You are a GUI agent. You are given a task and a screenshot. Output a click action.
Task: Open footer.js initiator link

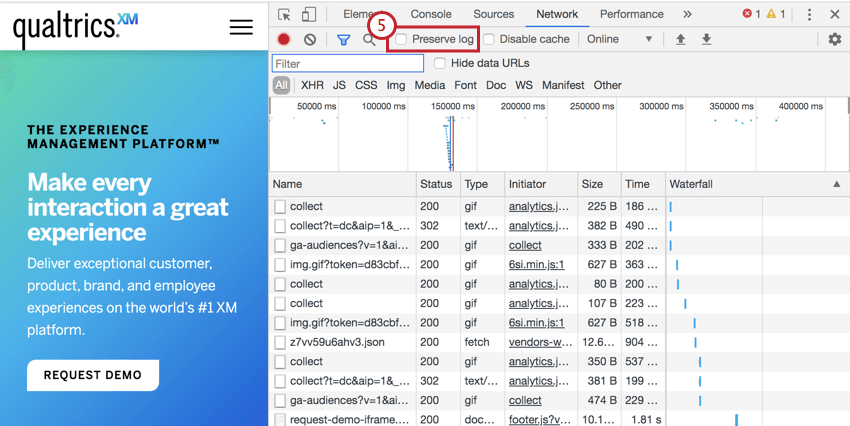[538, 420]
